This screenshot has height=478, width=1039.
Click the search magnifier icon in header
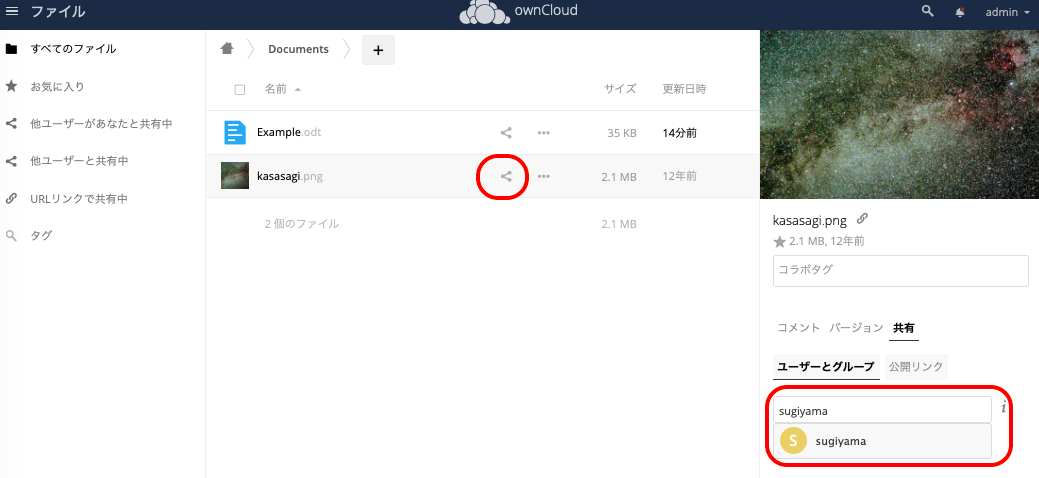tap(927, 12)
